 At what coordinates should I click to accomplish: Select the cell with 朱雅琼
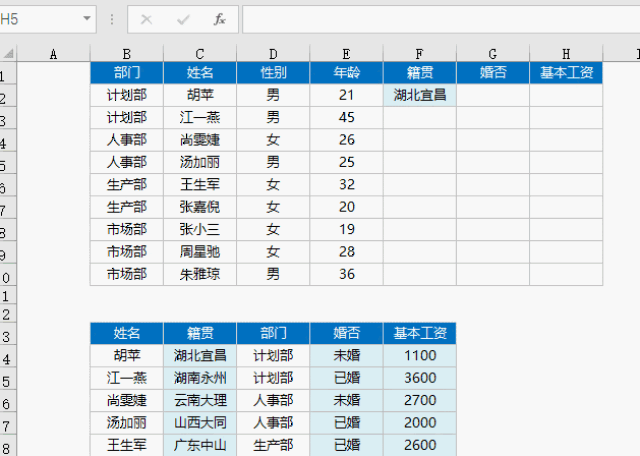point(200,274)
